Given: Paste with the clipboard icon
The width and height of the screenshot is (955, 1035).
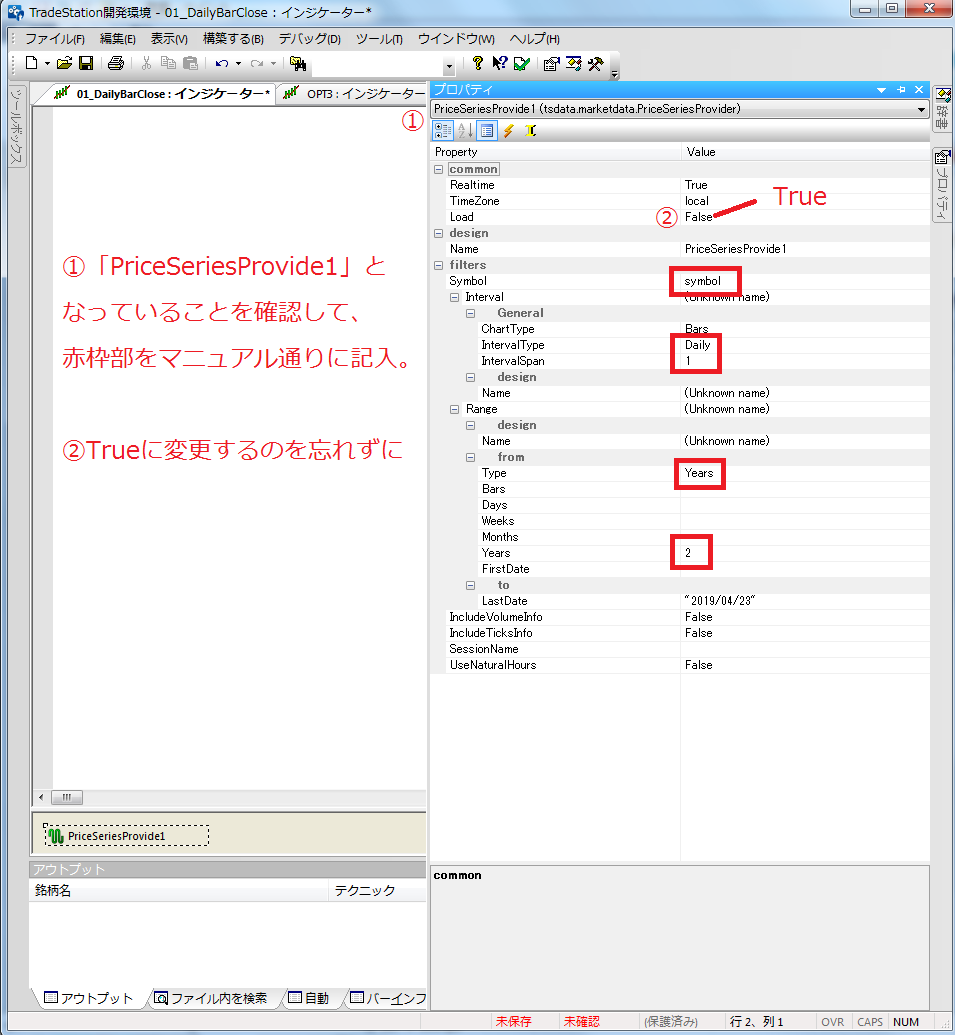Looking at the screenshot, I should click(x=191, y=63).
